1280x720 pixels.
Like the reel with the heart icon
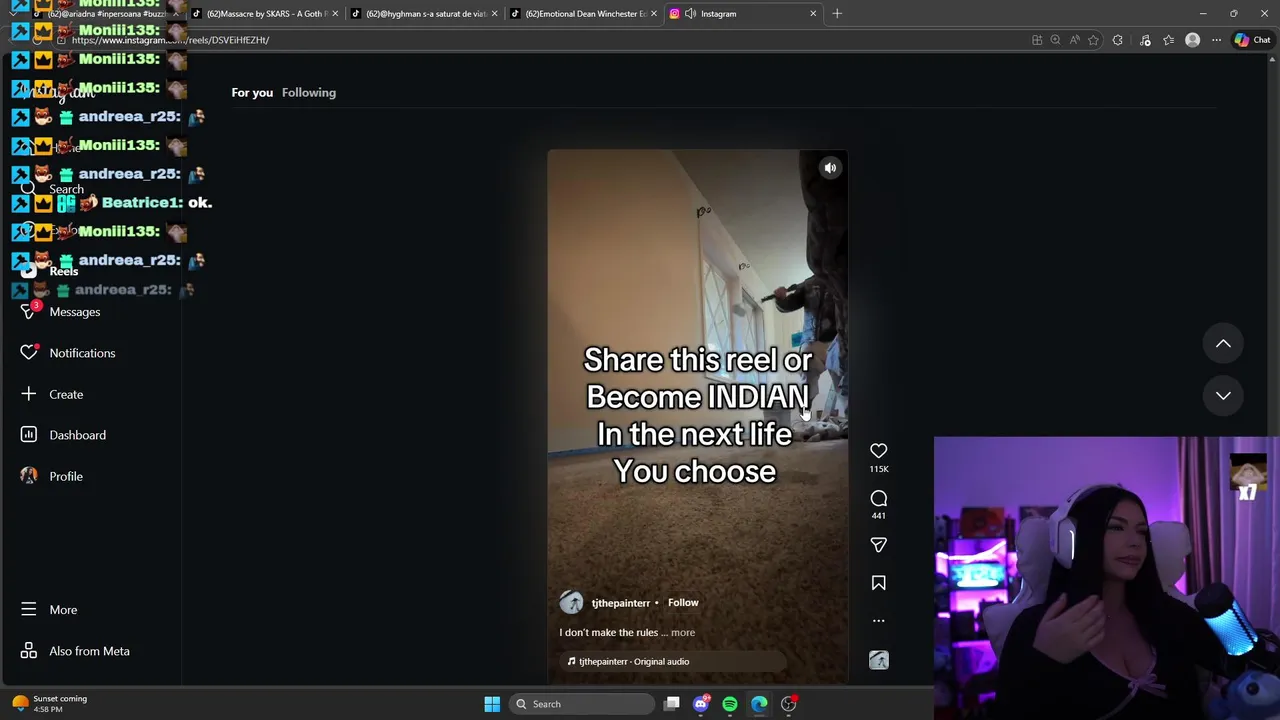coord(878,451)
